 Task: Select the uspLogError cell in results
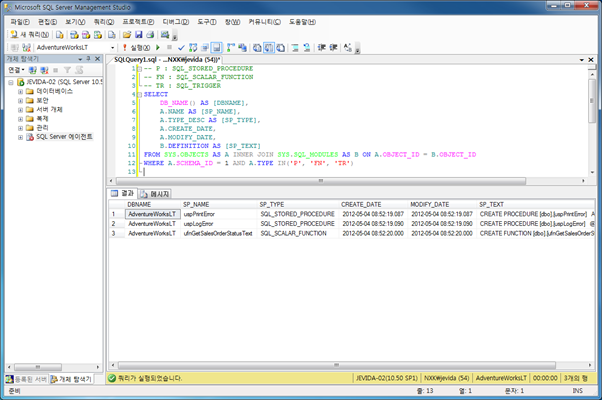coord(218,224)
